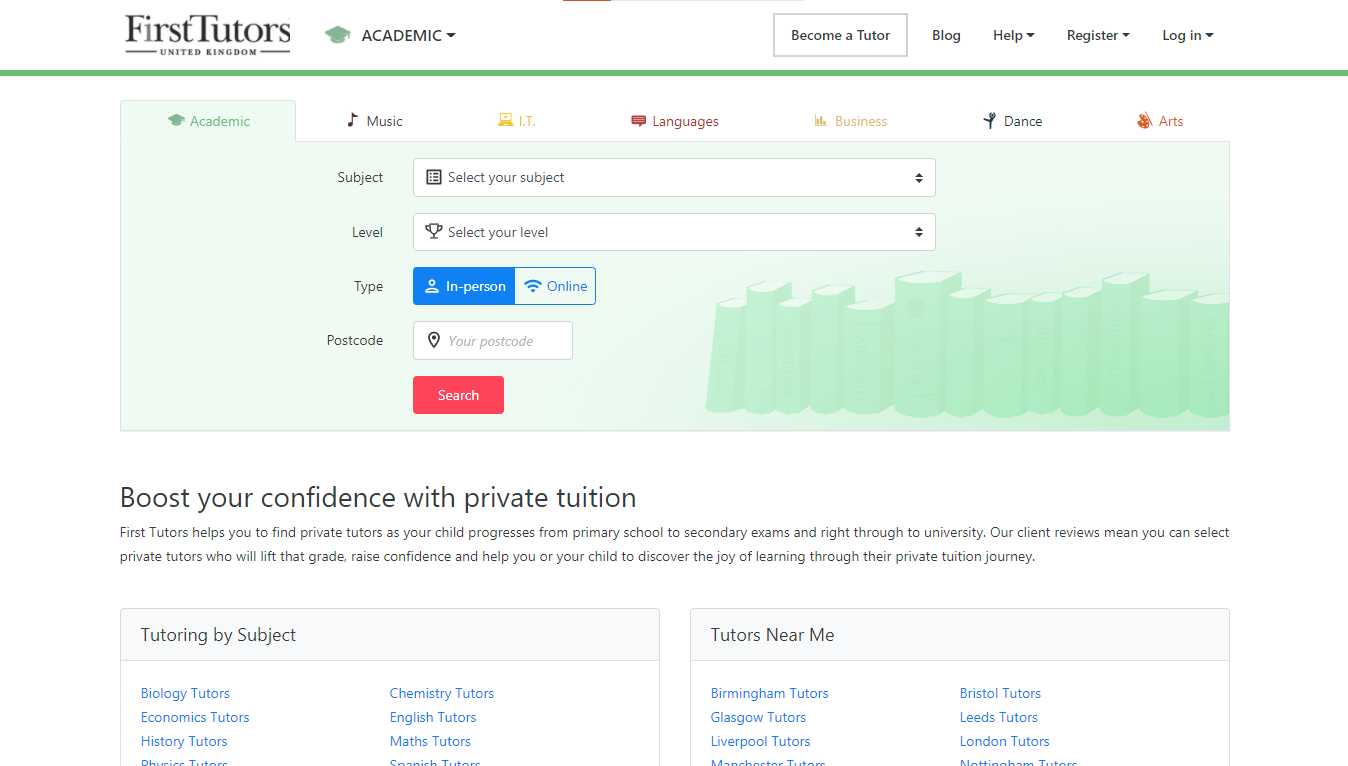This screenshot has height=766, width=1348.
Task: Click the graduation cap icon beside ACADEMIC
Action: click(338, 35)
